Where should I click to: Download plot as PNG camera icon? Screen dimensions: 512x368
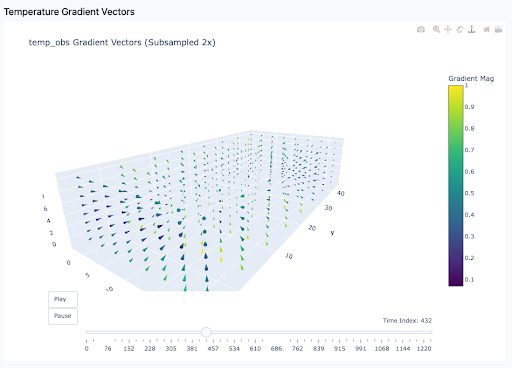click(421, 30)
